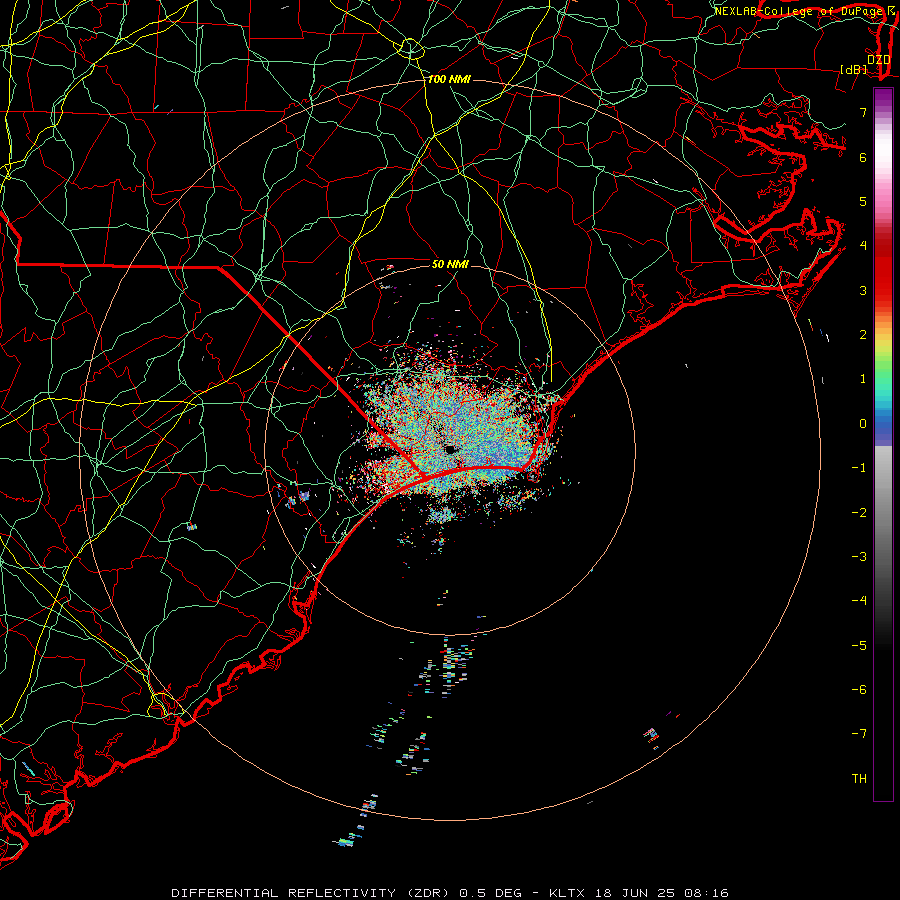Click the scale value 4 on legend
The width and height of the screenshot is (900, 900).
pos(863,245)
